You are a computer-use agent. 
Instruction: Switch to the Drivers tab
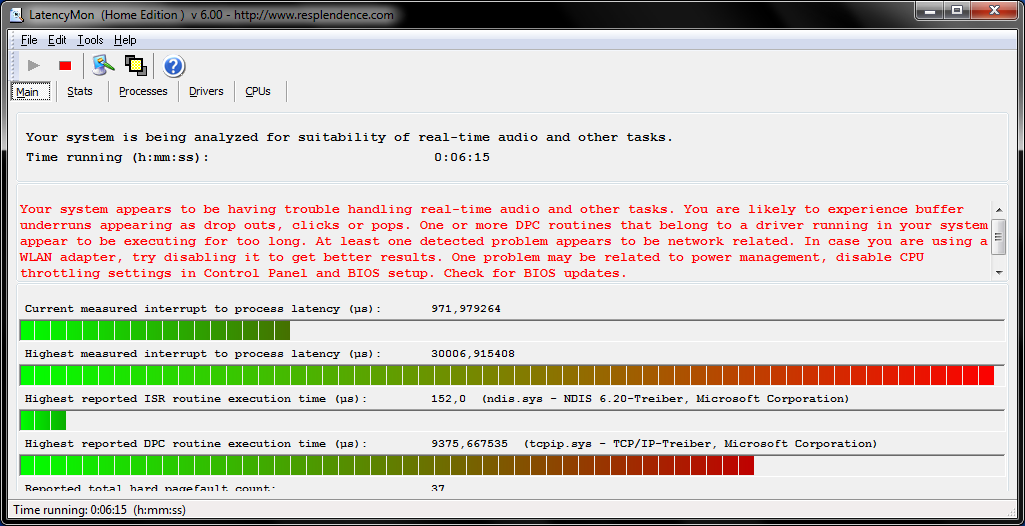[x=207, y=91]
